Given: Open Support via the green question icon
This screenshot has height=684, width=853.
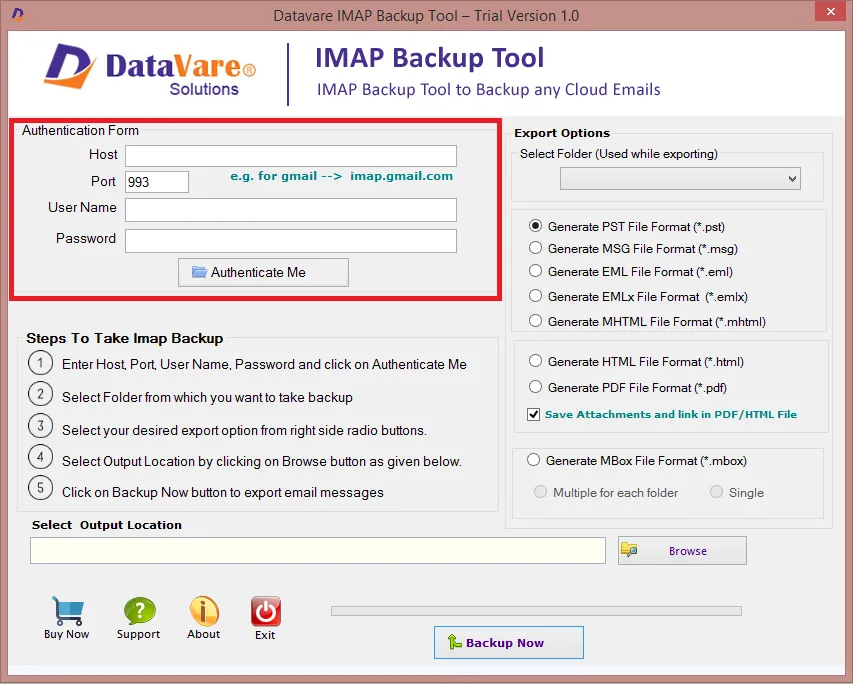Looking at the screenshot, I should pyautogui.click(x=139, y=611).
